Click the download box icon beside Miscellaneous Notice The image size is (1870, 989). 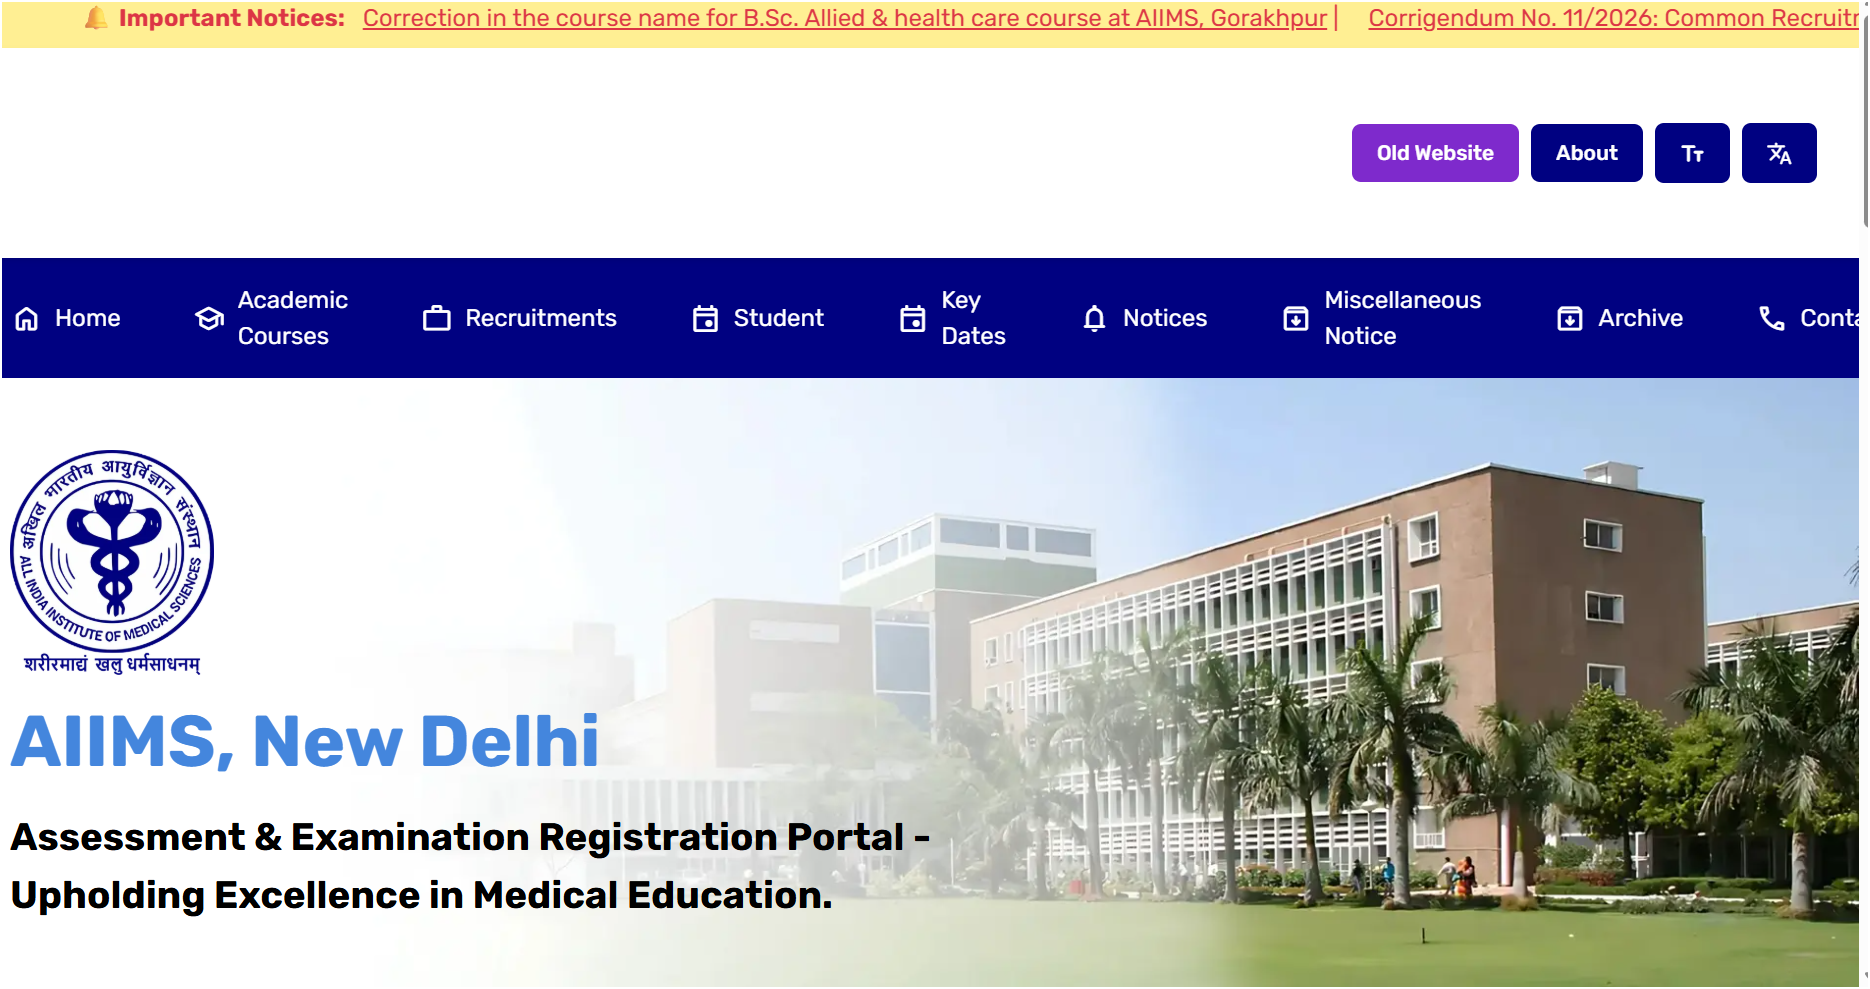[1296, 319]
